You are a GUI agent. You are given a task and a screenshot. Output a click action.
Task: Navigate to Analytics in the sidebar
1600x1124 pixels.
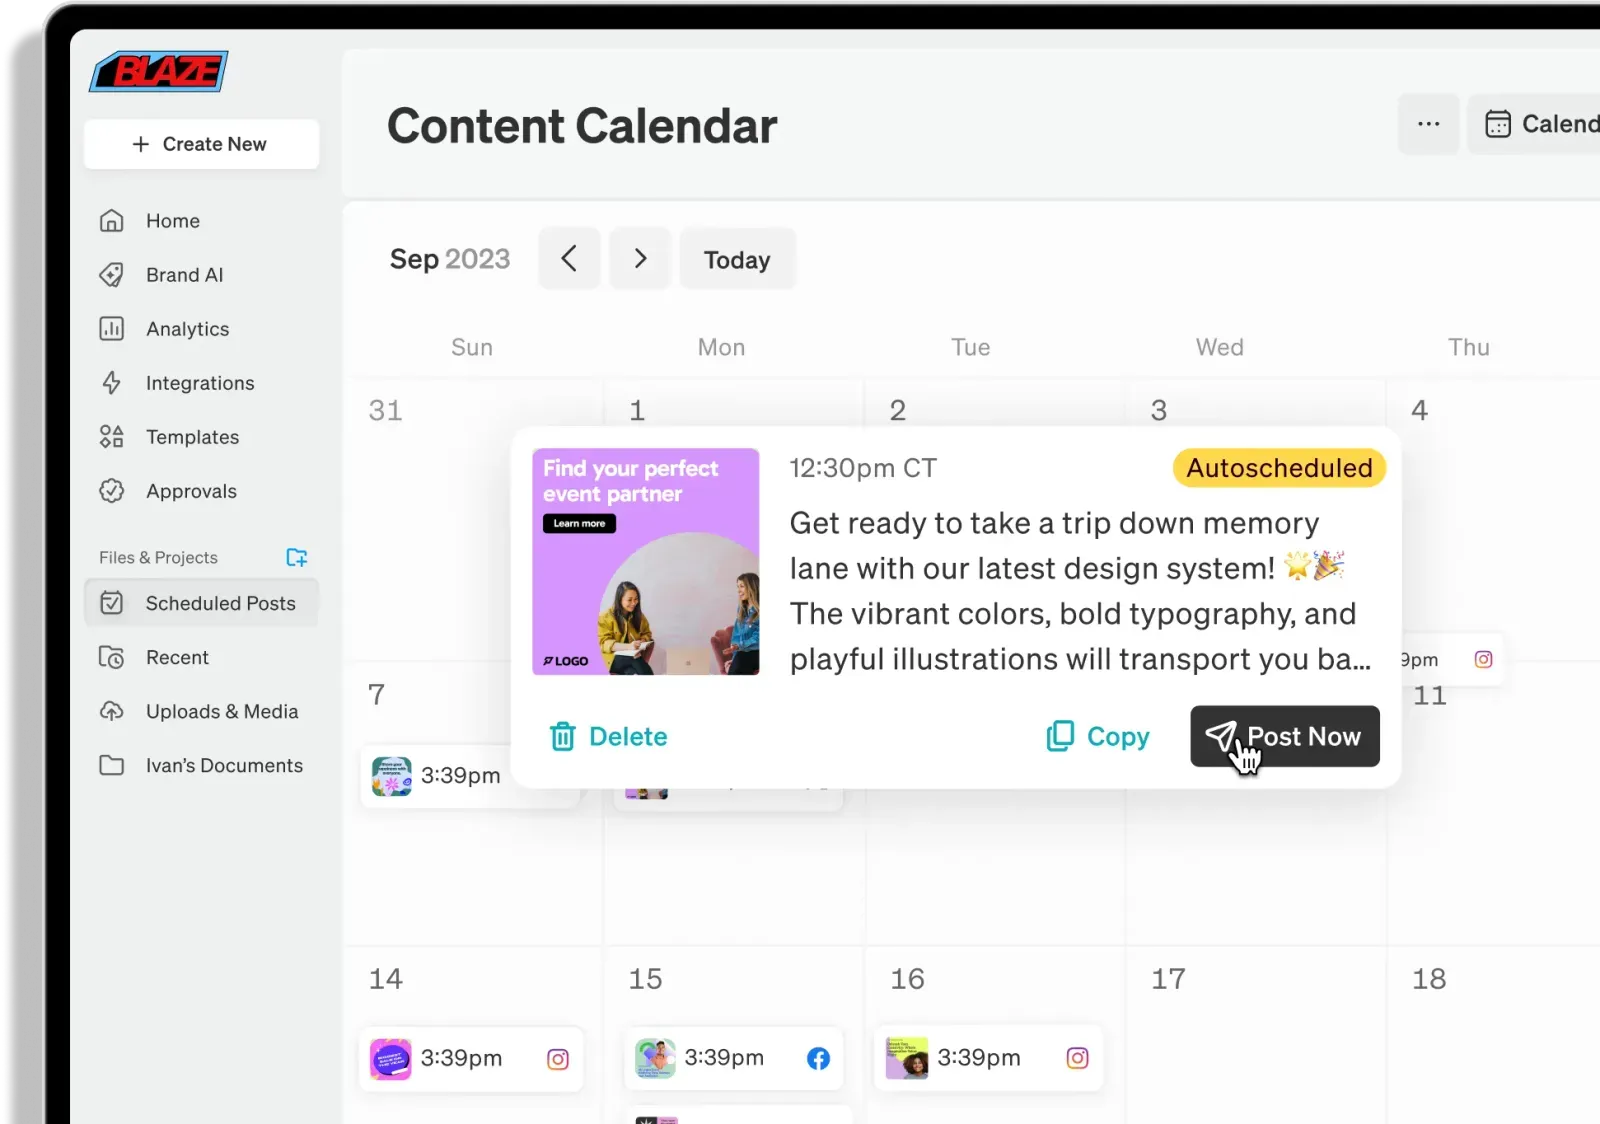187,329
